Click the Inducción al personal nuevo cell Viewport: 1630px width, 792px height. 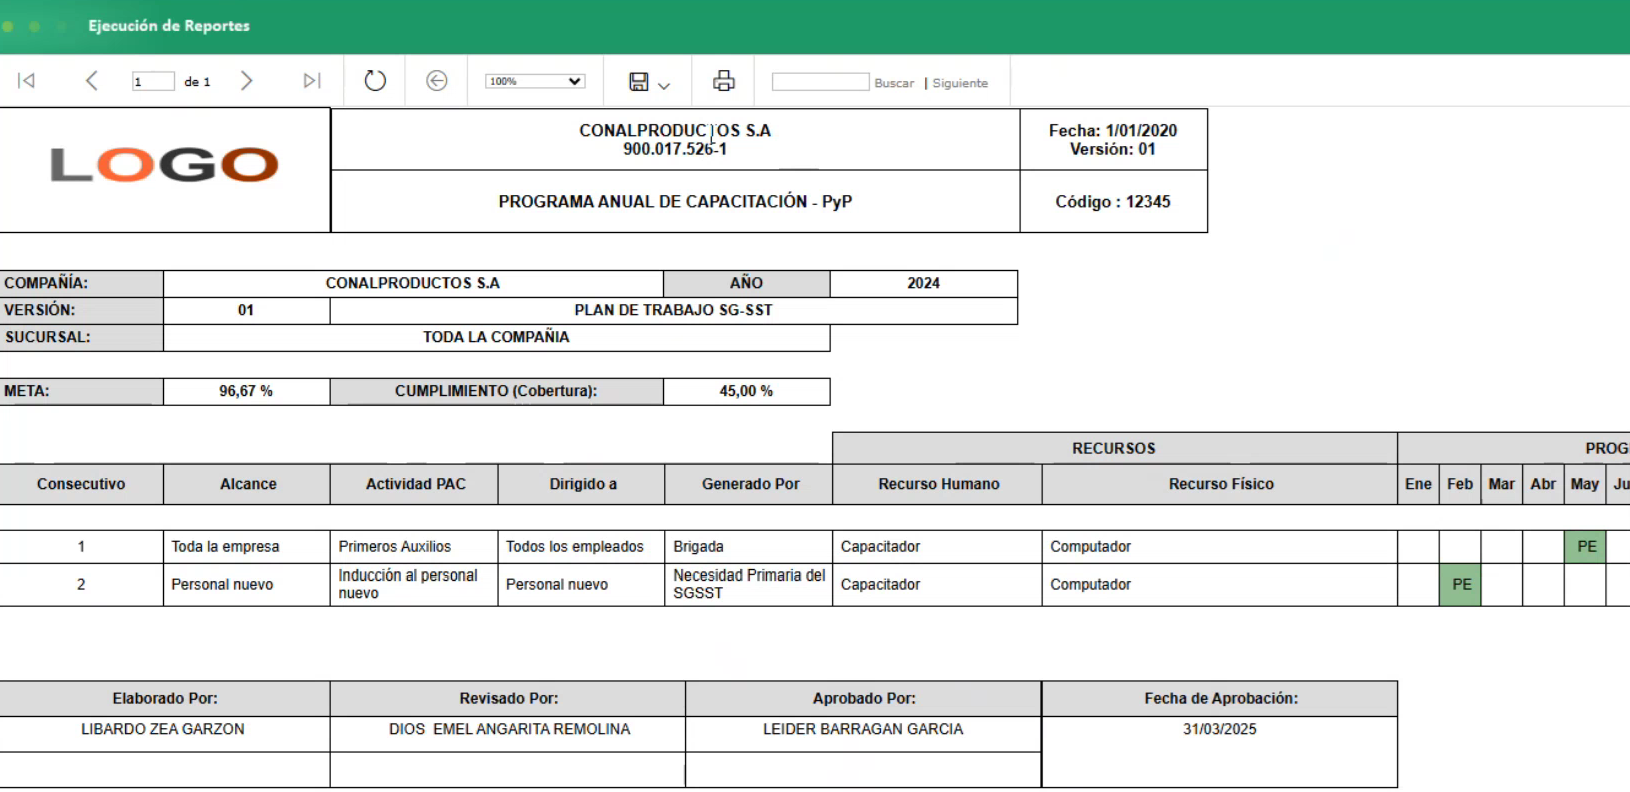click(x=415, y=585)
